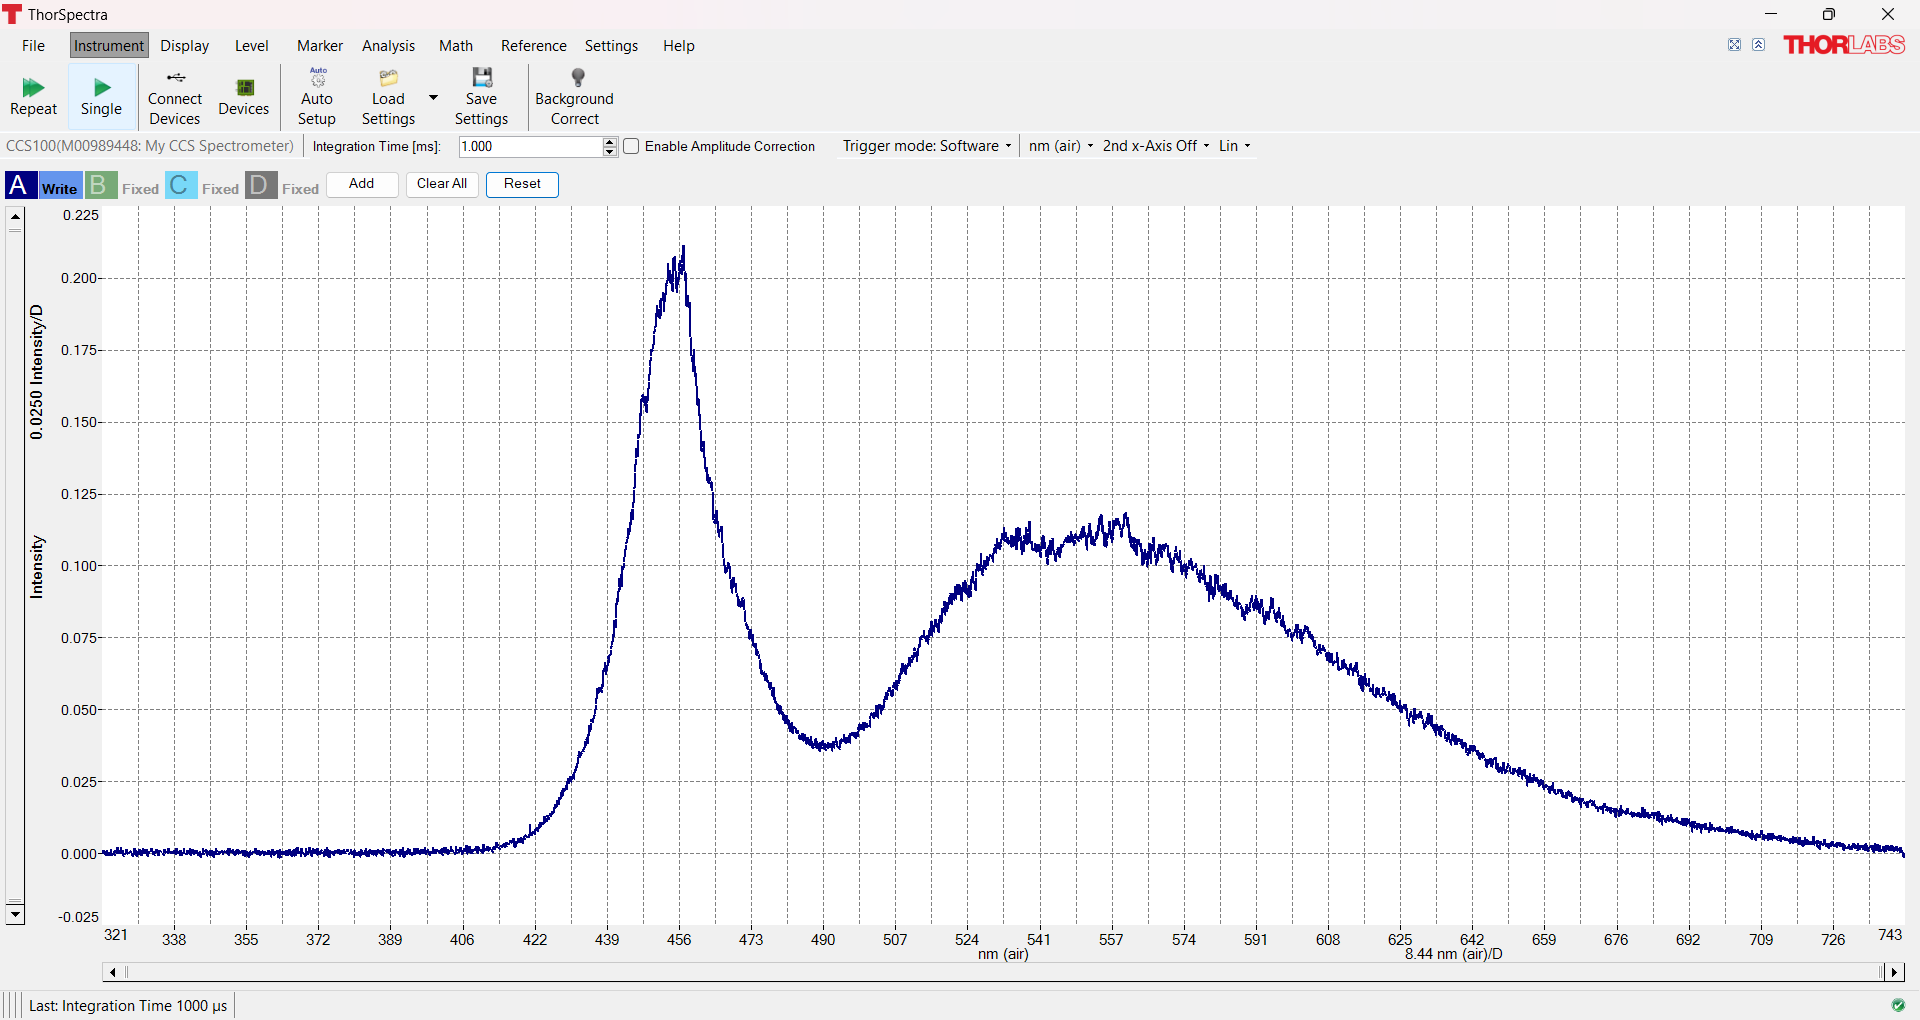The width and height of the screenshot is (1920, 1020).
Task: Open the Devices panel
Action: 244,97
